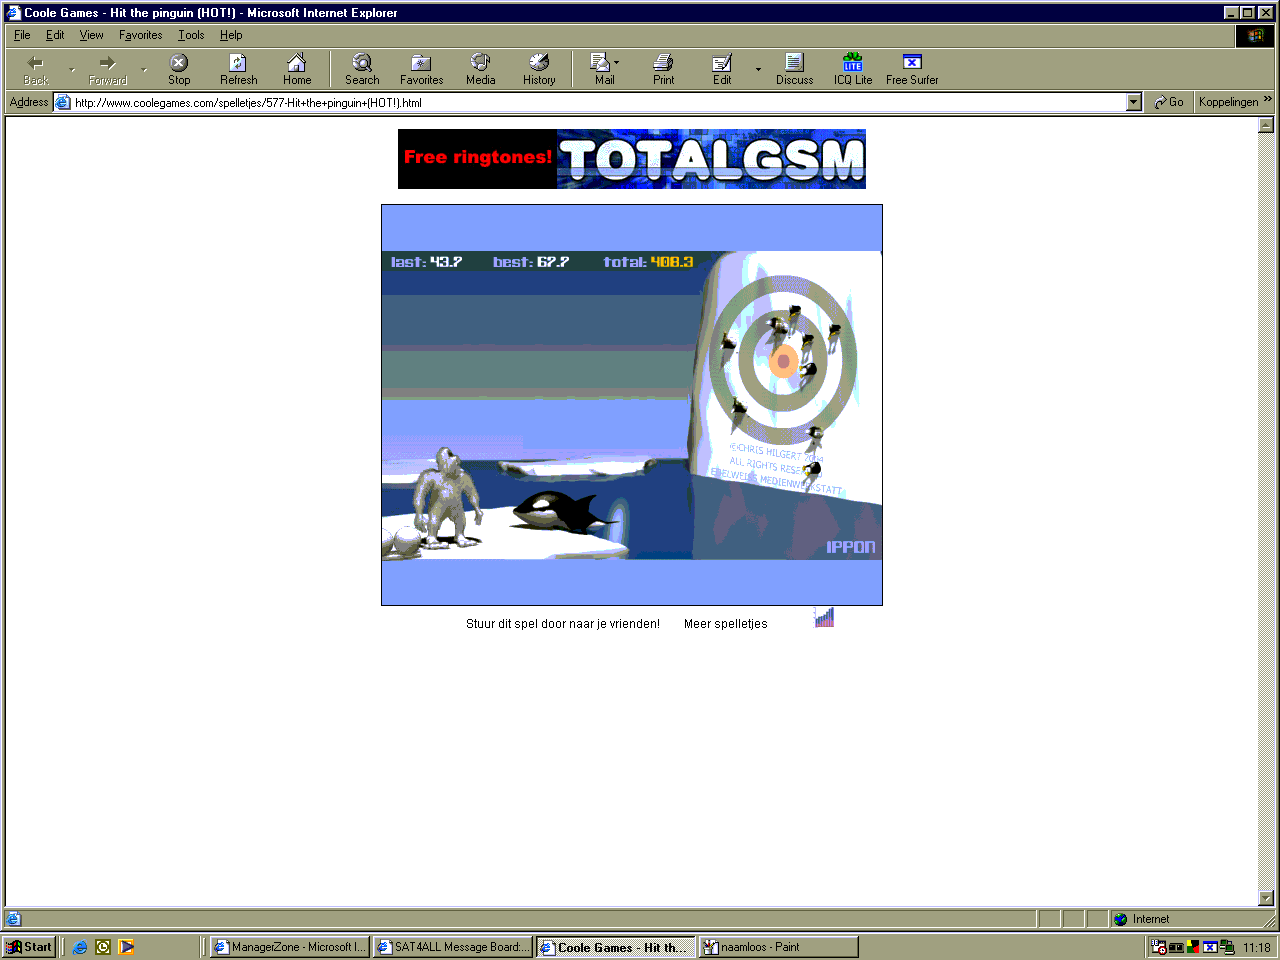The width and height of the screenshot is (1280, 960).
Task: Open the Windows Start button
Action: tap(29, 947)
